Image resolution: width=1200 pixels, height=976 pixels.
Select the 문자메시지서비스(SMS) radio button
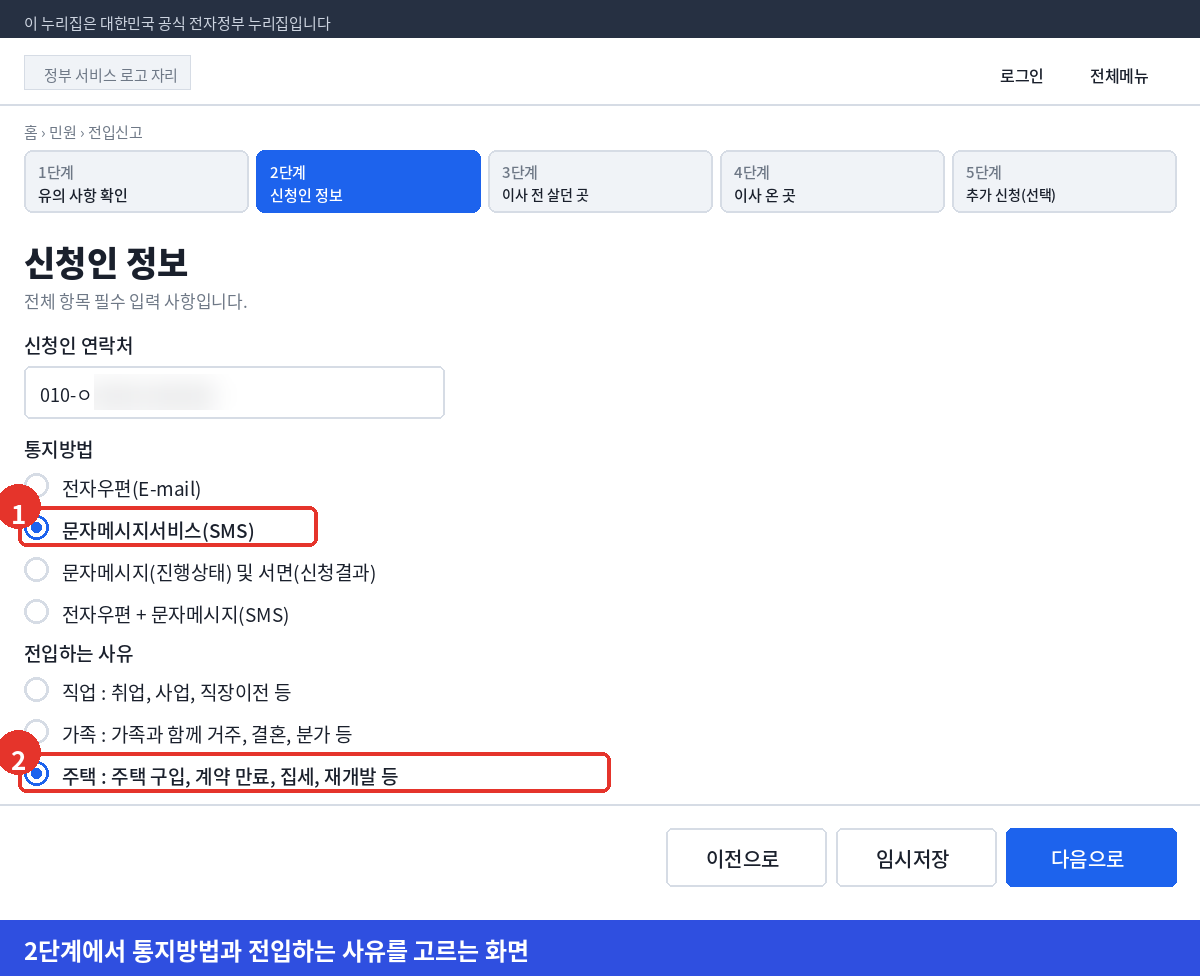click(37, 528)
